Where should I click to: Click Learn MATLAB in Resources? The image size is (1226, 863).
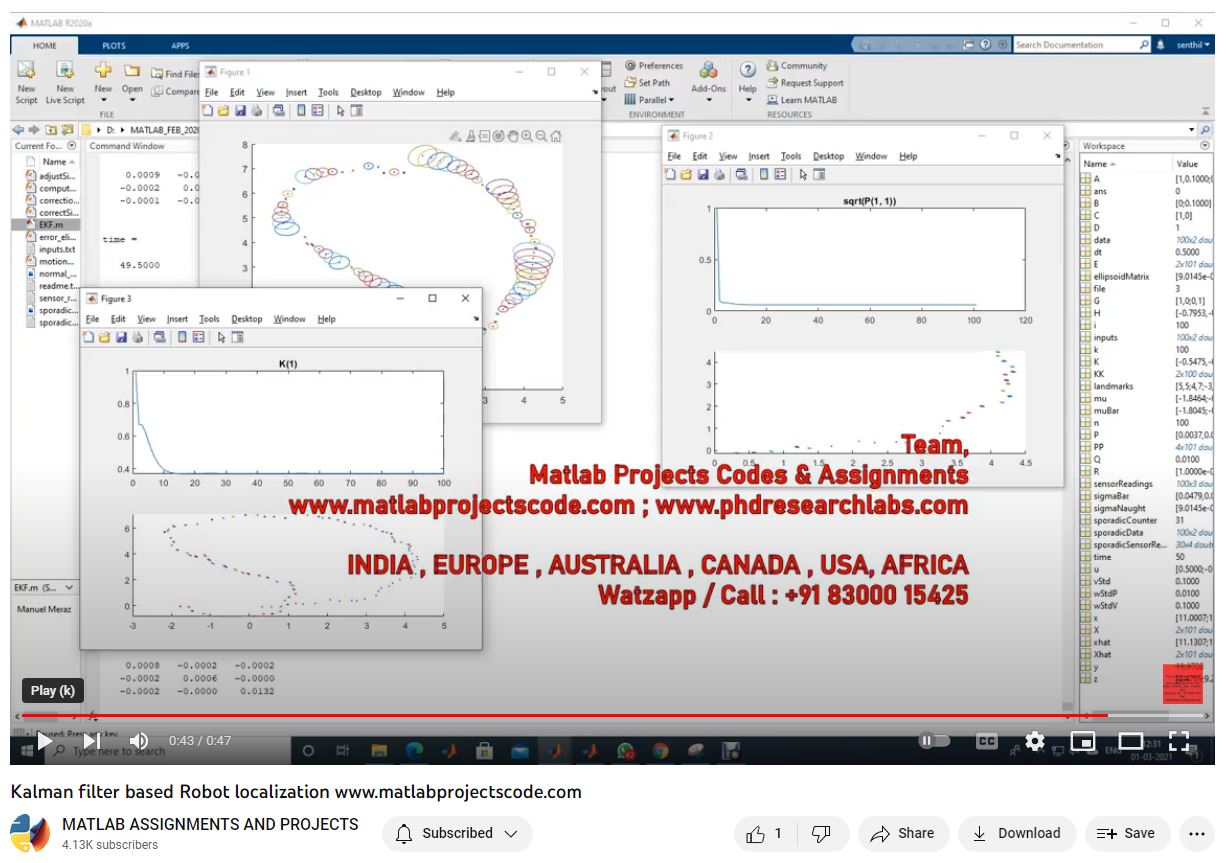[x=802, y=100]
